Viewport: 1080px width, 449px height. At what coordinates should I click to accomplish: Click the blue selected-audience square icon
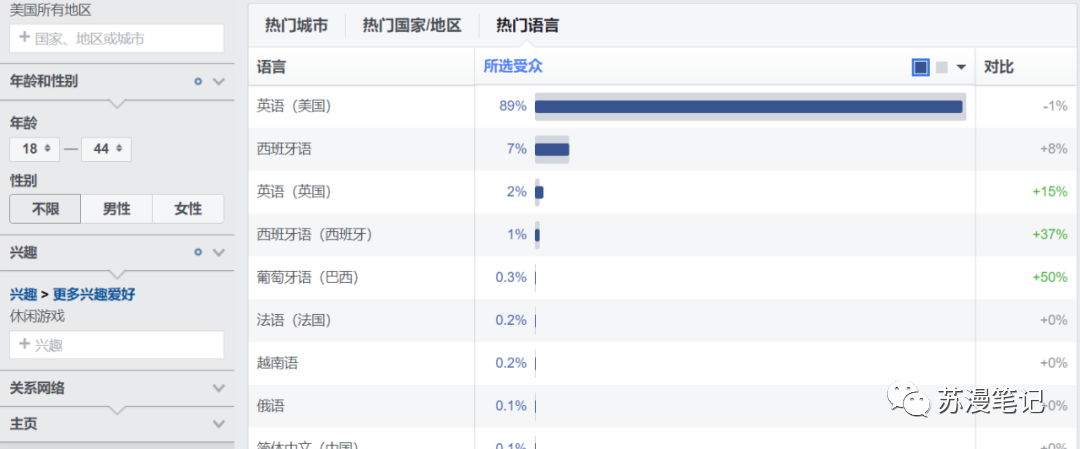click(920, 67)
